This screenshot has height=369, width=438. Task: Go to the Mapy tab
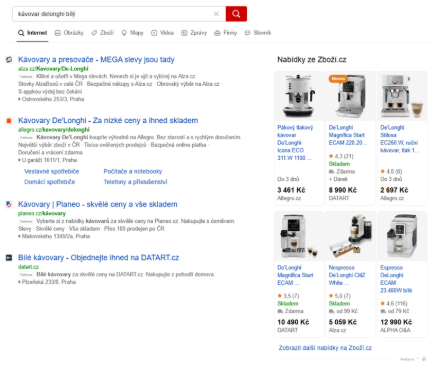click(x=132, y=33)
